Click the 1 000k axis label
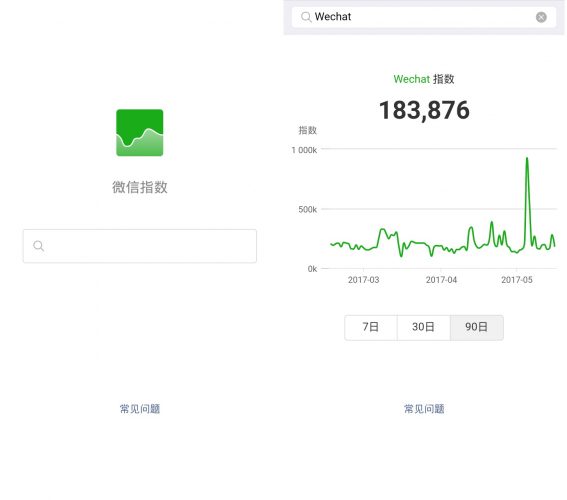Image resolution: width=567 pixels, height=500 pixels. [x=304, y=150]
